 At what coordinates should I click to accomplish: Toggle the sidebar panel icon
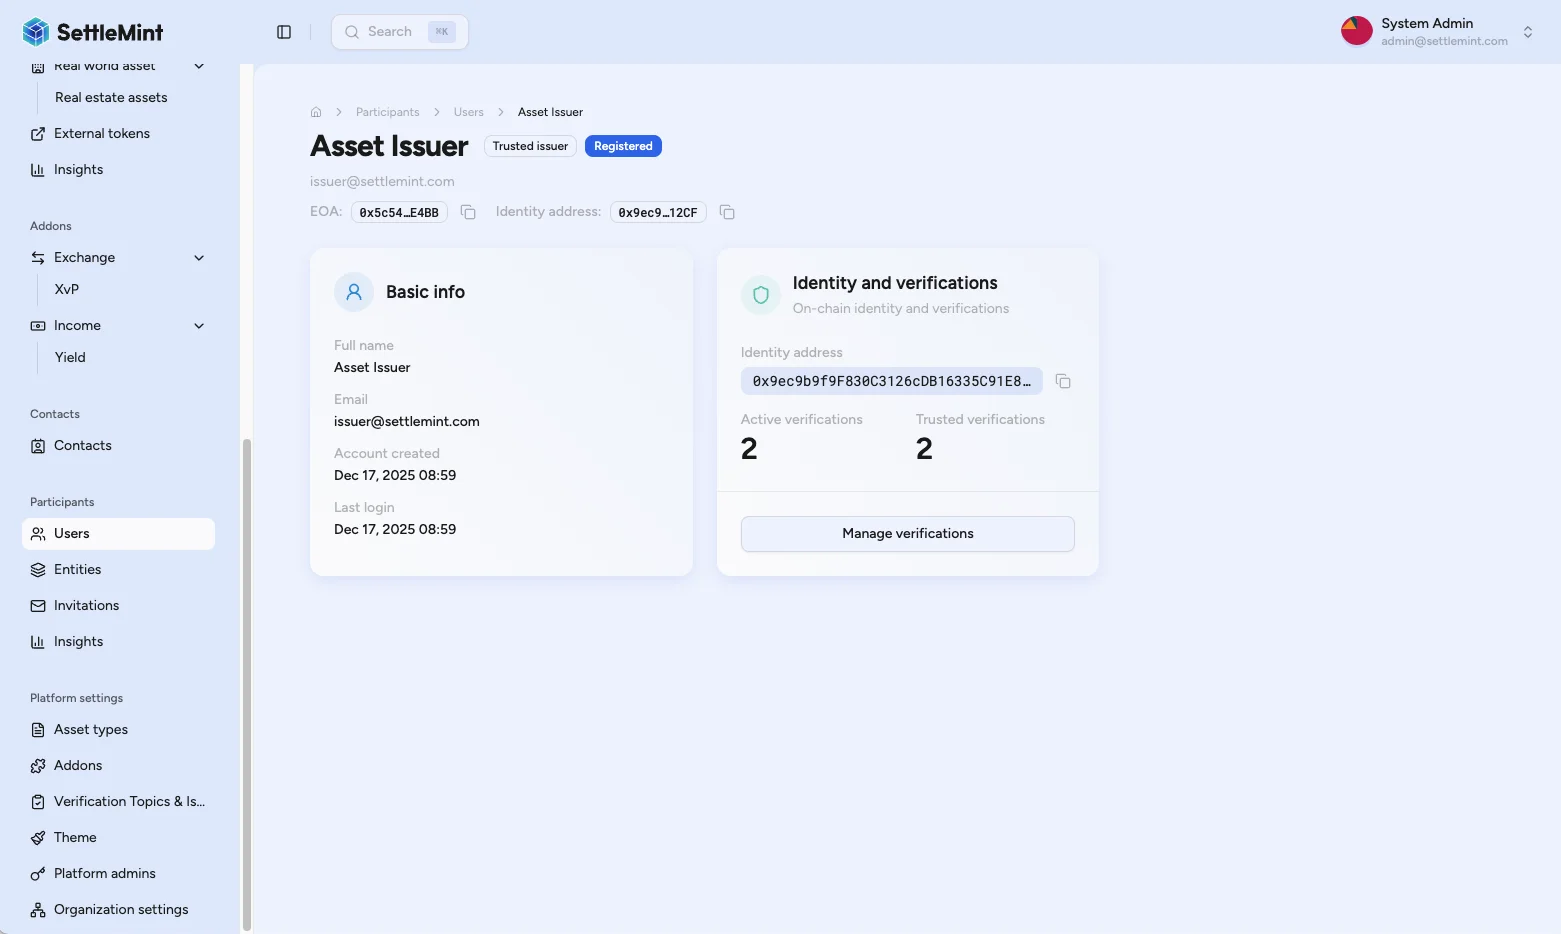coord(284,32)
